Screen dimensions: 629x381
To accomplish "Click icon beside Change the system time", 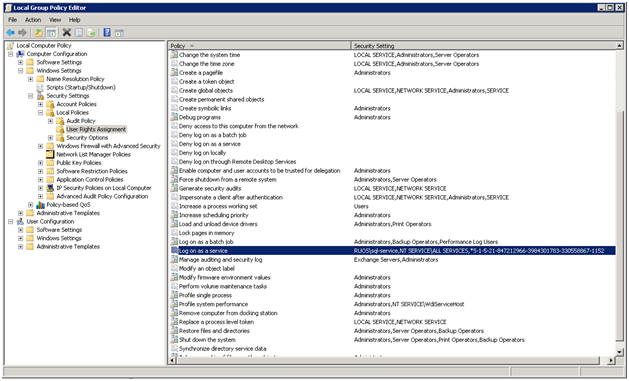I will click(x=174, y=55).
